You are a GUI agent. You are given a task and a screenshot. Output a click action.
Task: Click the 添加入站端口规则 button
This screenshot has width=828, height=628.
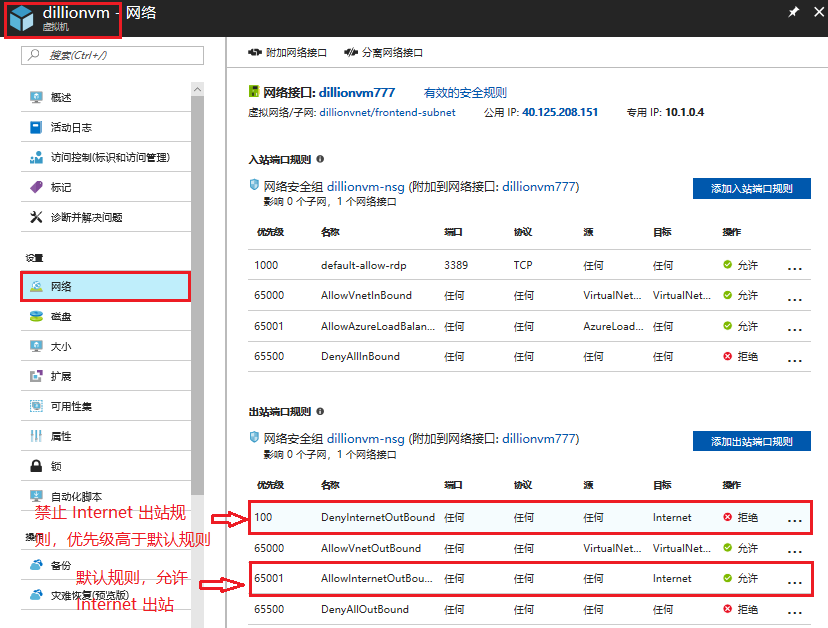click(x=751, y=188)
